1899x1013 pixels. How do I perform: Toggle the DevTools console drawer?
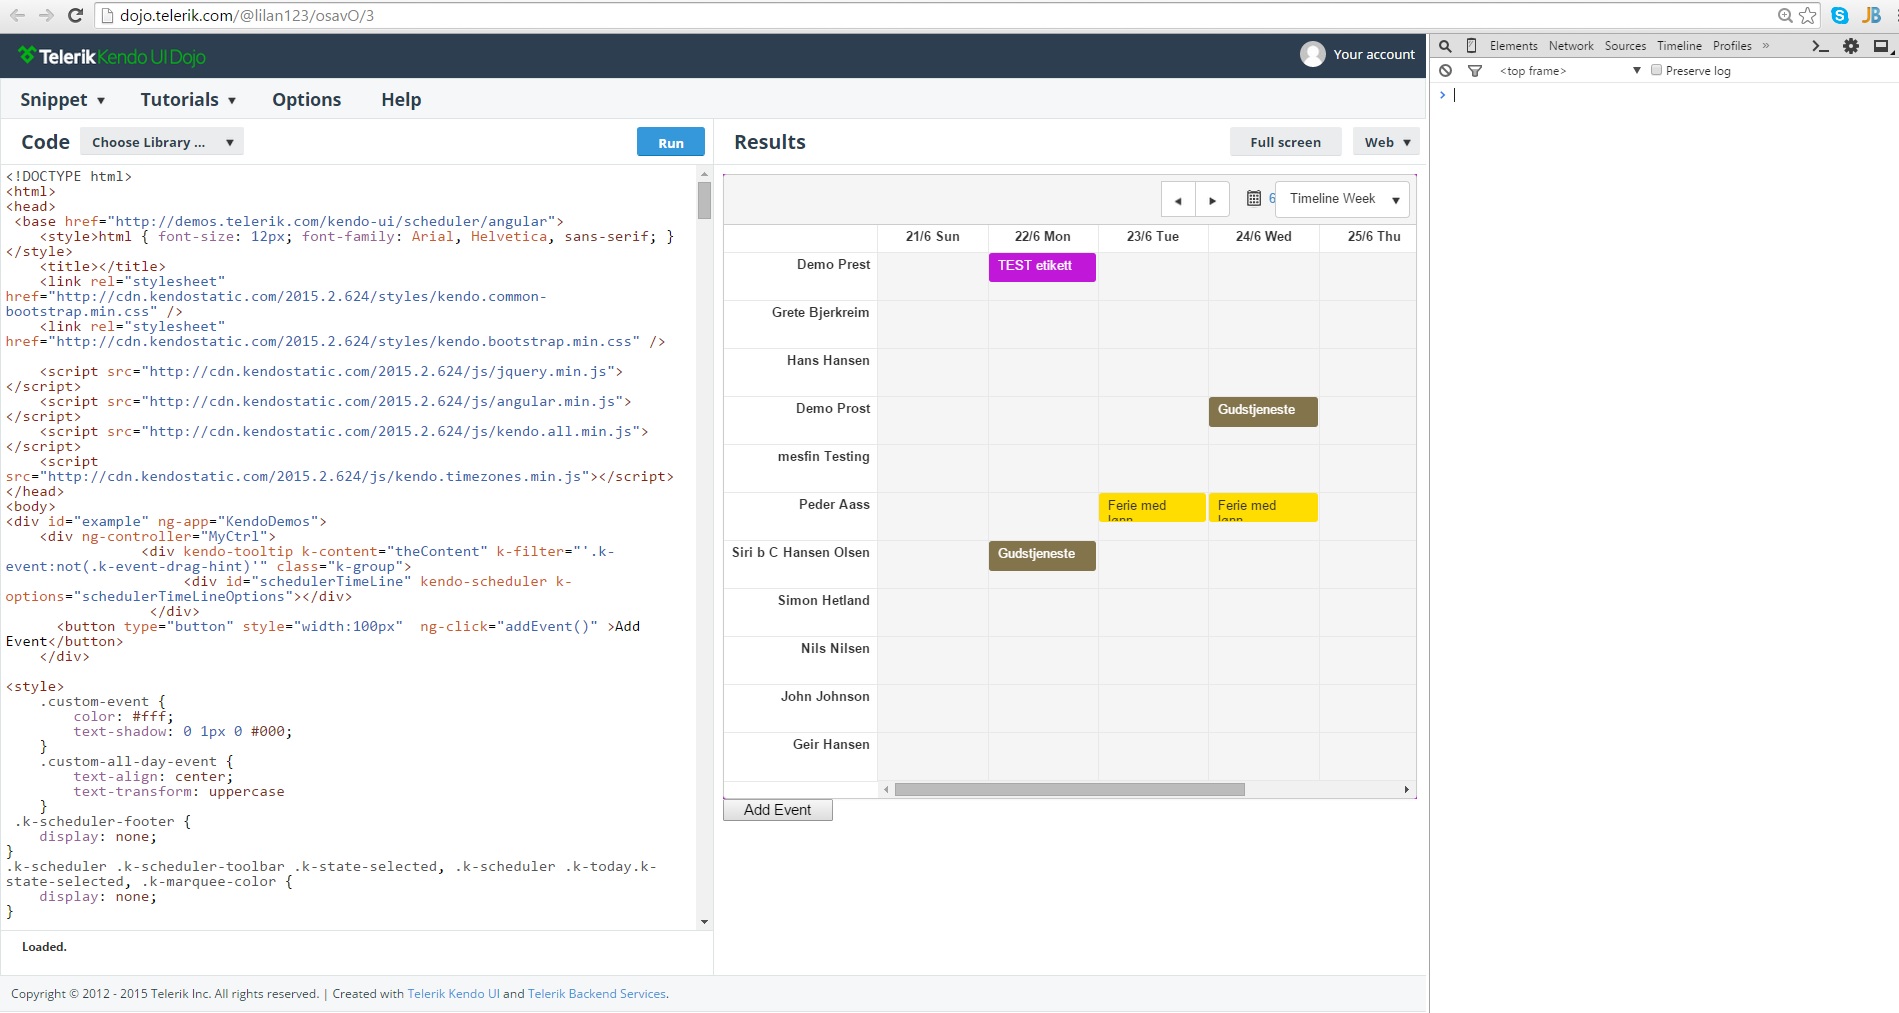[1820, 46]
